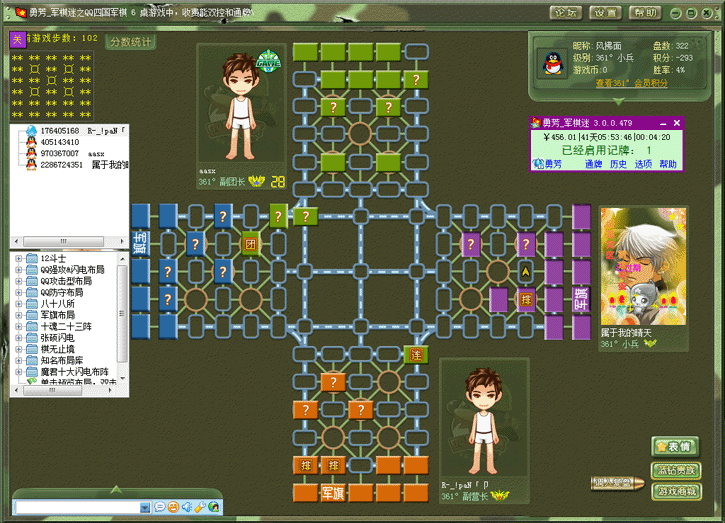Expand the QQ防守布局 tree folder

20,292
